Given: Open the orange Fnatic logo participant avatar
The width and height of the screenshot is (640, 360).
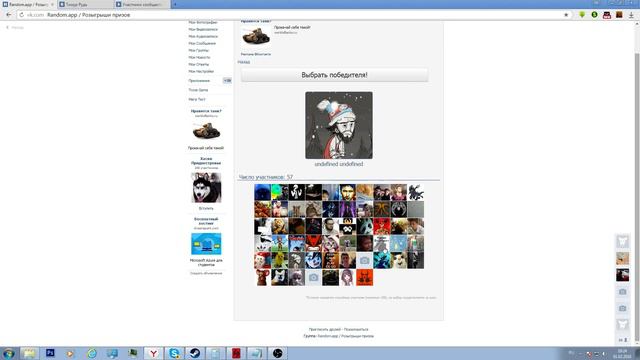Looking at the screenshot, I should tap(382, 209).
